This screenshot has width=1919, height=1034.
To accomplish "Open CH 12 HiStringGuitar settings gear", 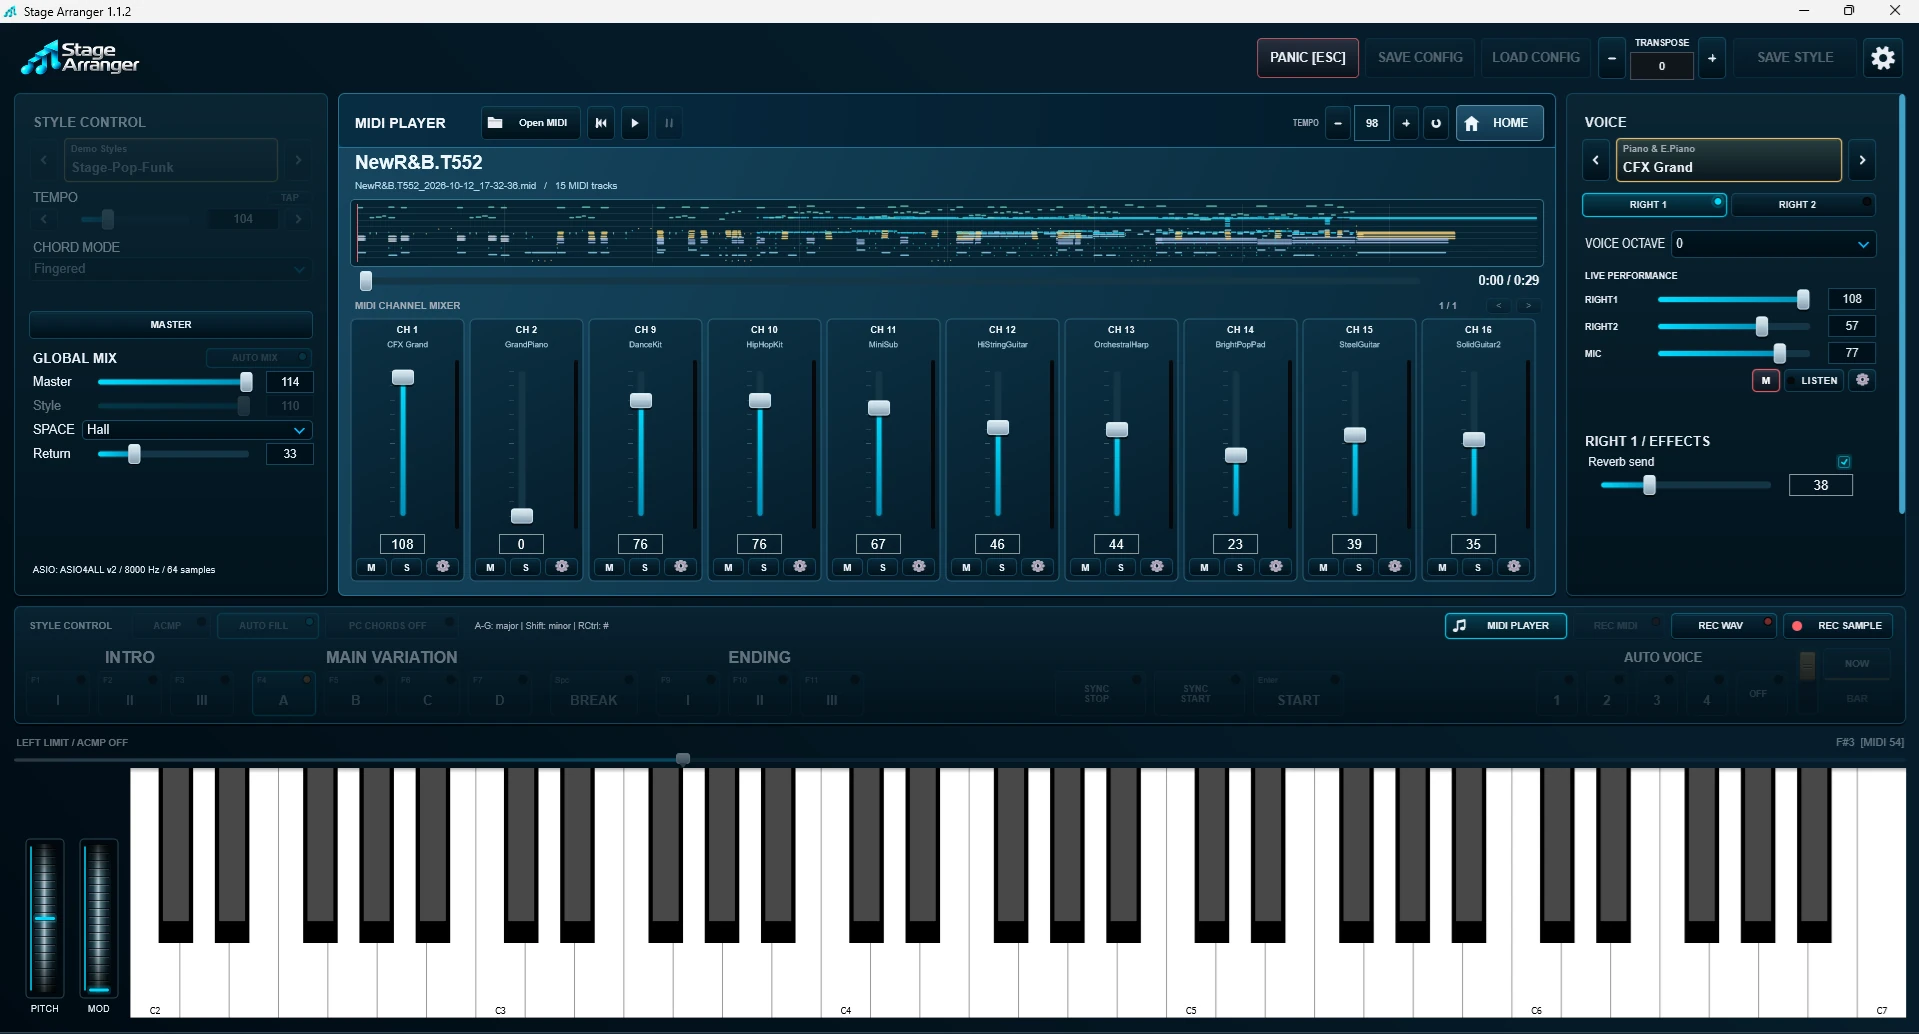I will point(1038,567).
